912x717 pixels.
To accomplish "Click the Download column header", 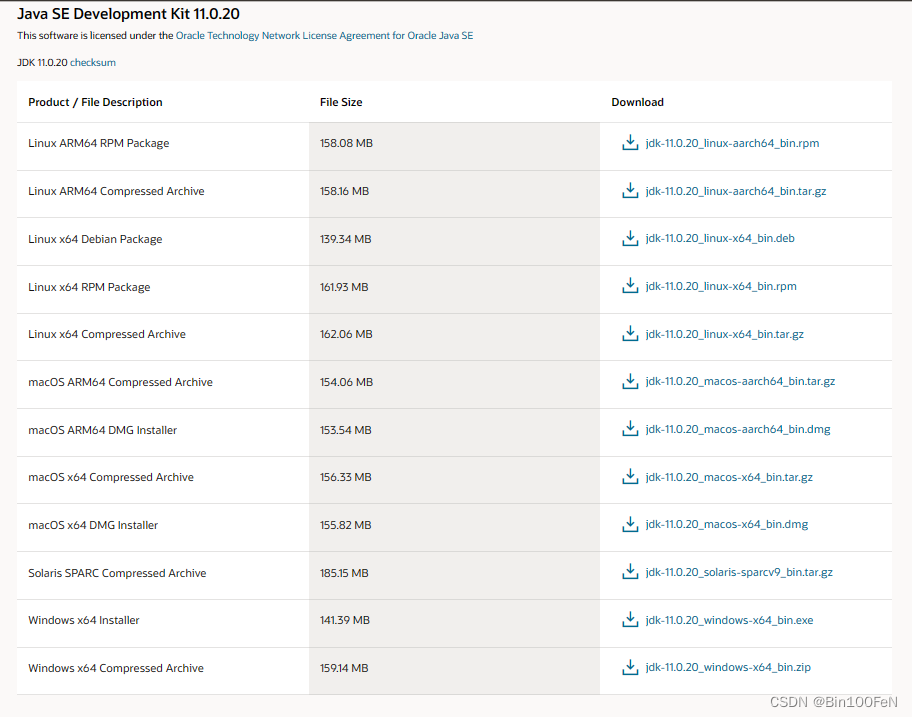I will coord(637,102).
